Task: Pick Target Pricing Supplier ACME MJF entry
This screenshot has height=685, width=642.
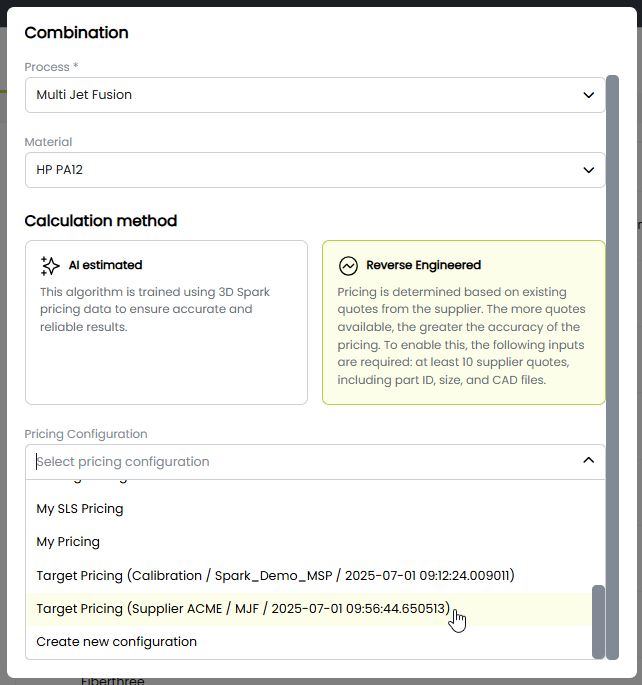Action: (x=243, y=609)
